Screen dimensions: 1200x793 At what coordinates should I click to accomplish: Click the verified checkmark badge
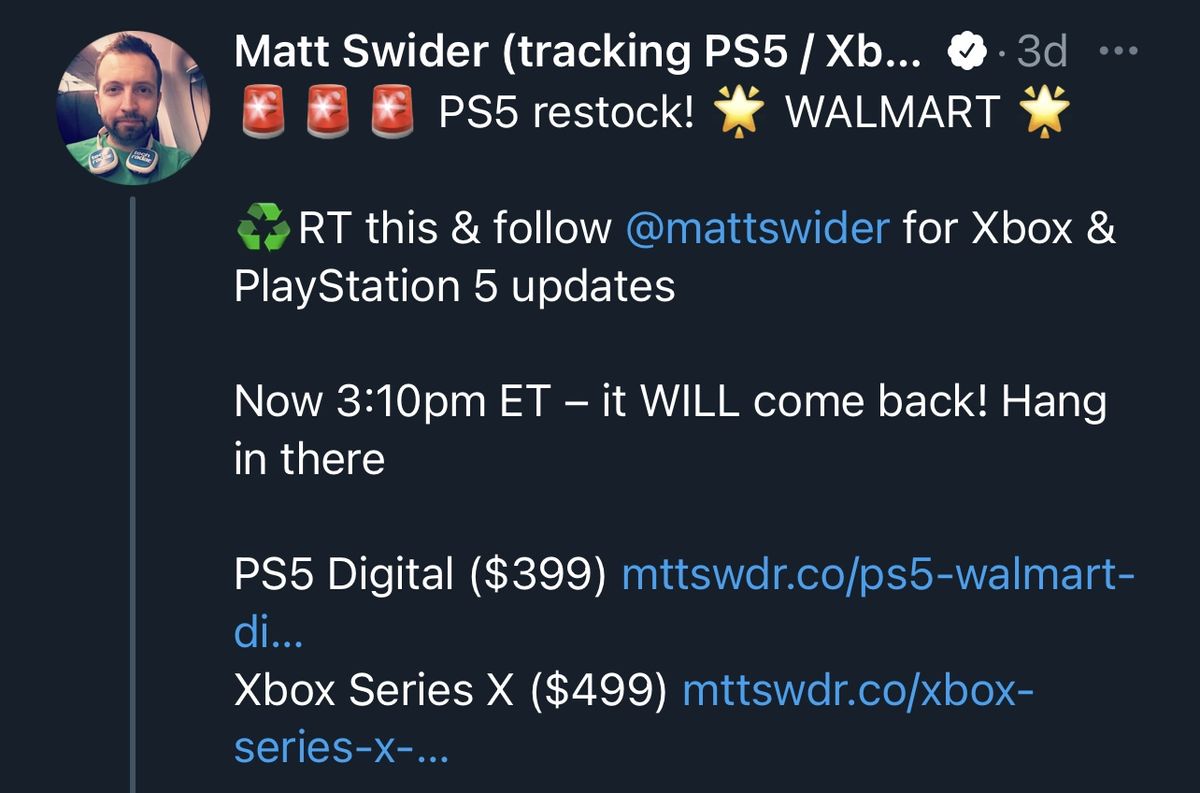click(x=966, y=50)
